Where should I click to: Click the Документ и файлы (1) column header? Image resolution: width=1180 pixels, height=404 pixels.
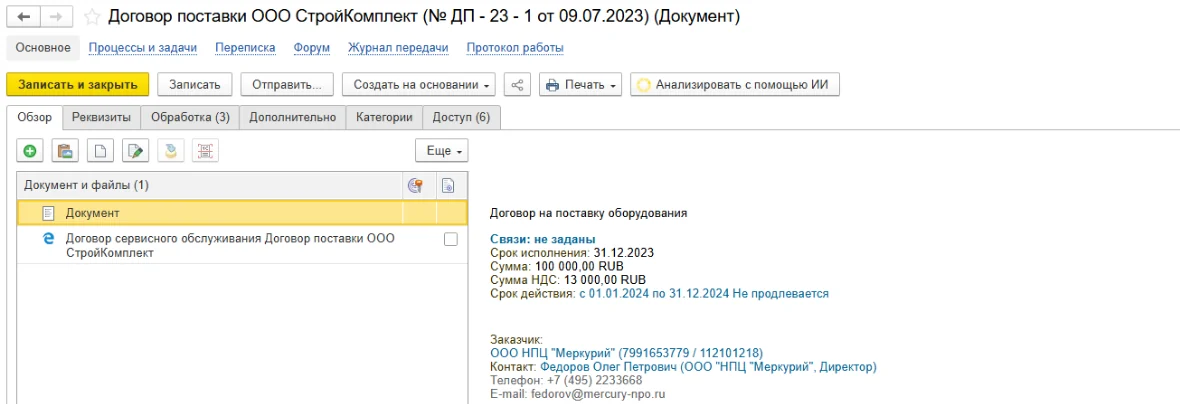209,185
